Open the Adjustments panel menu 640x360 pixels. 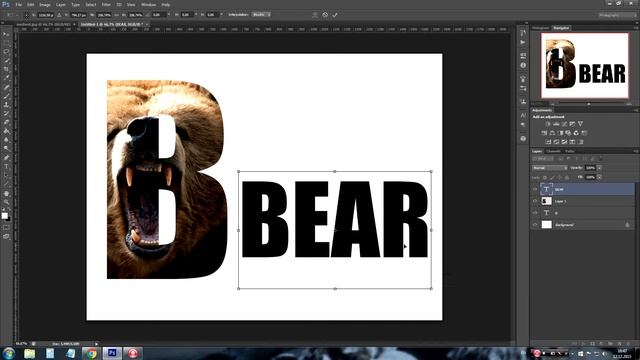[x=636, y=110]
